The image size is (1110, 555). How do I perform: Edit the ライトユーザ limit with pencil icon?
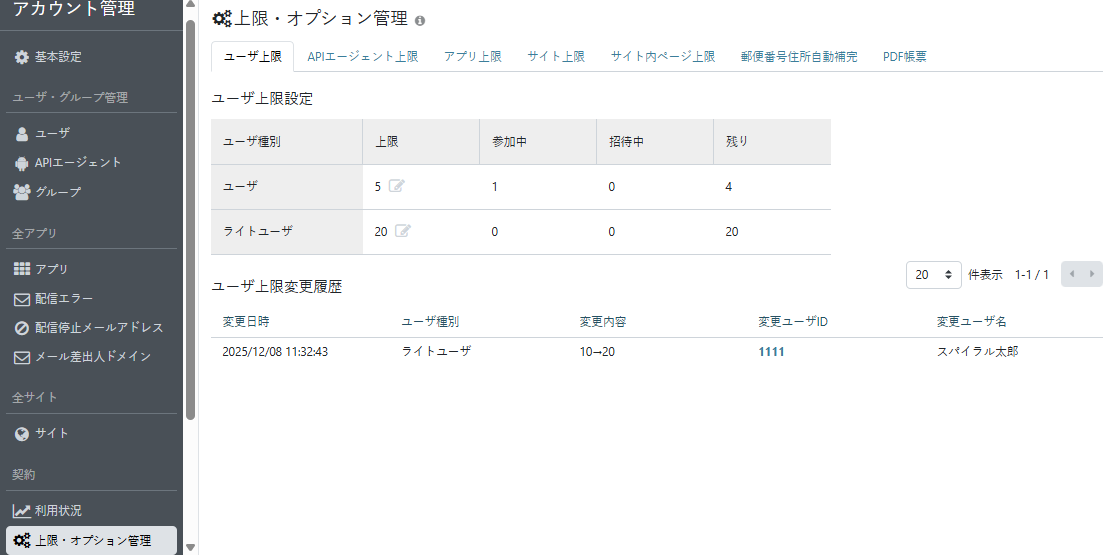coord(403,231)
